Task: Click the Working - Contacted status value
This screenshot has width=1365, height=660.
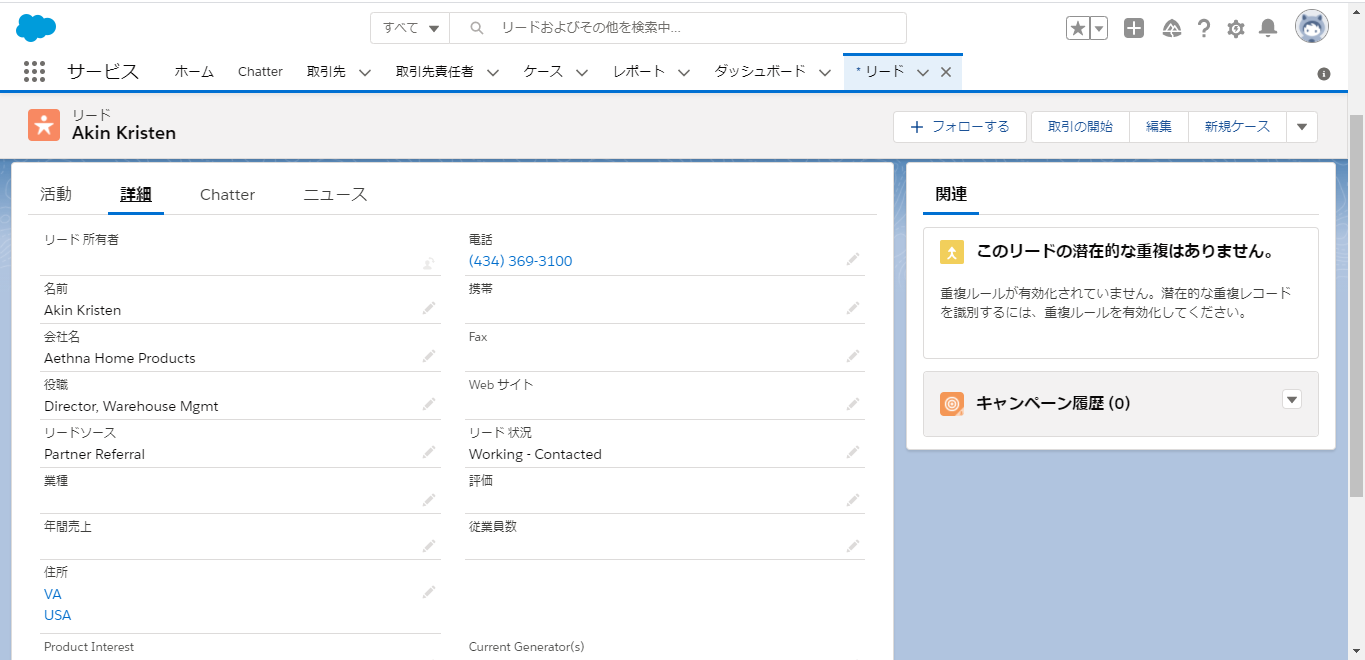Action: (535, 454)
